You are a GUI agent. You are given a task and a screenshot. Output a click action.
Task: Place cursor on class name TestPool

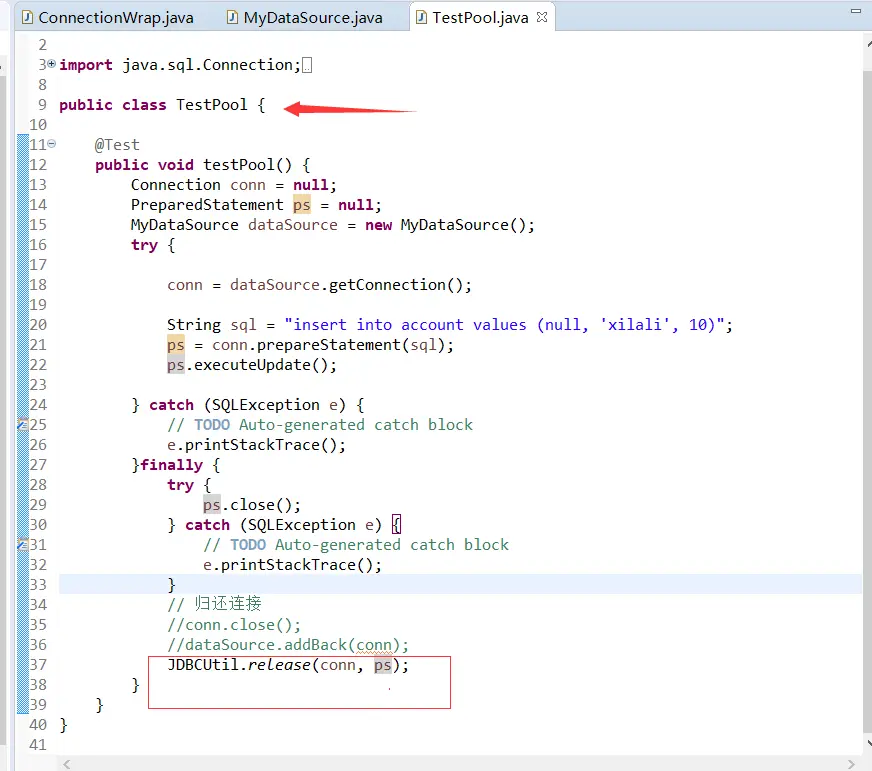click(x=211, y=105)
